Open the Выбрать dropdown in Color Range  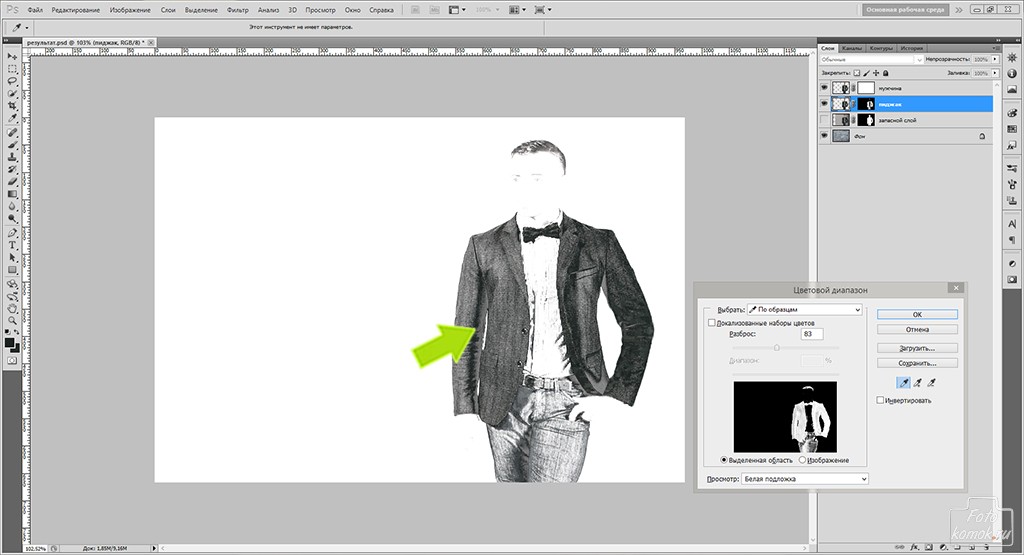(804, 310)
